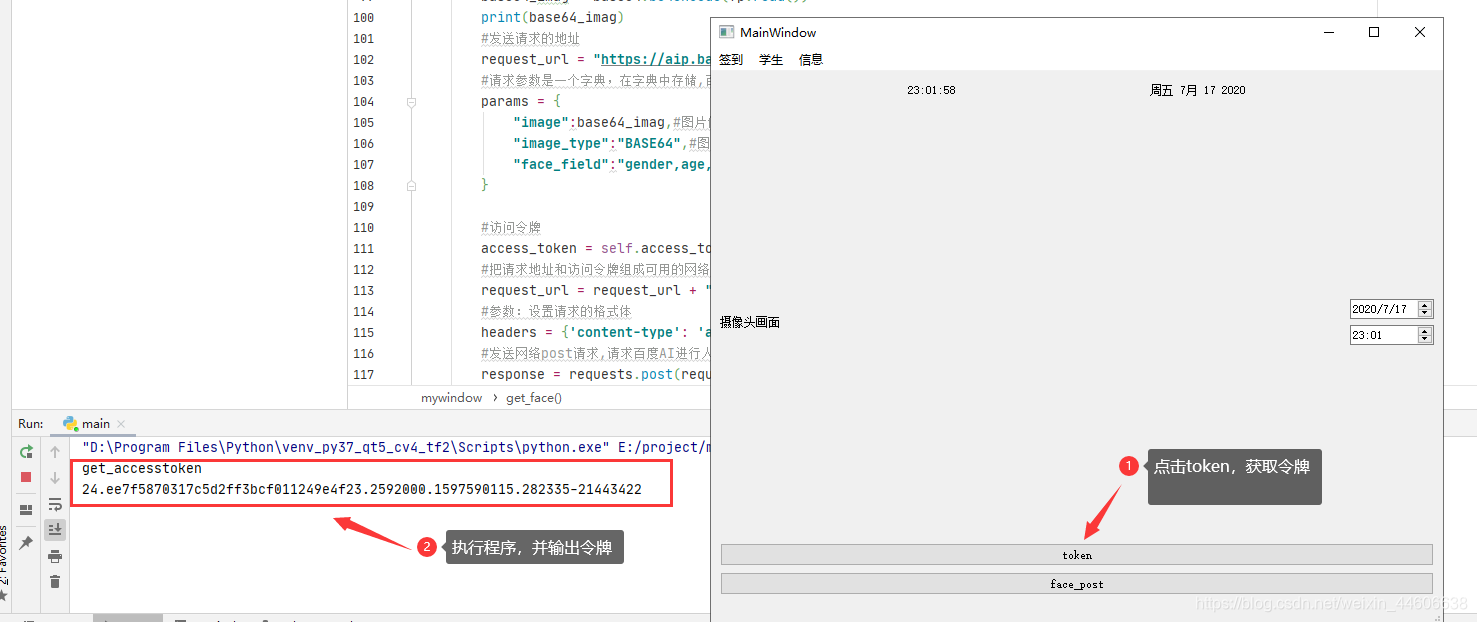Increase the date 2020/7/17 spinner

pos(1426,305)
